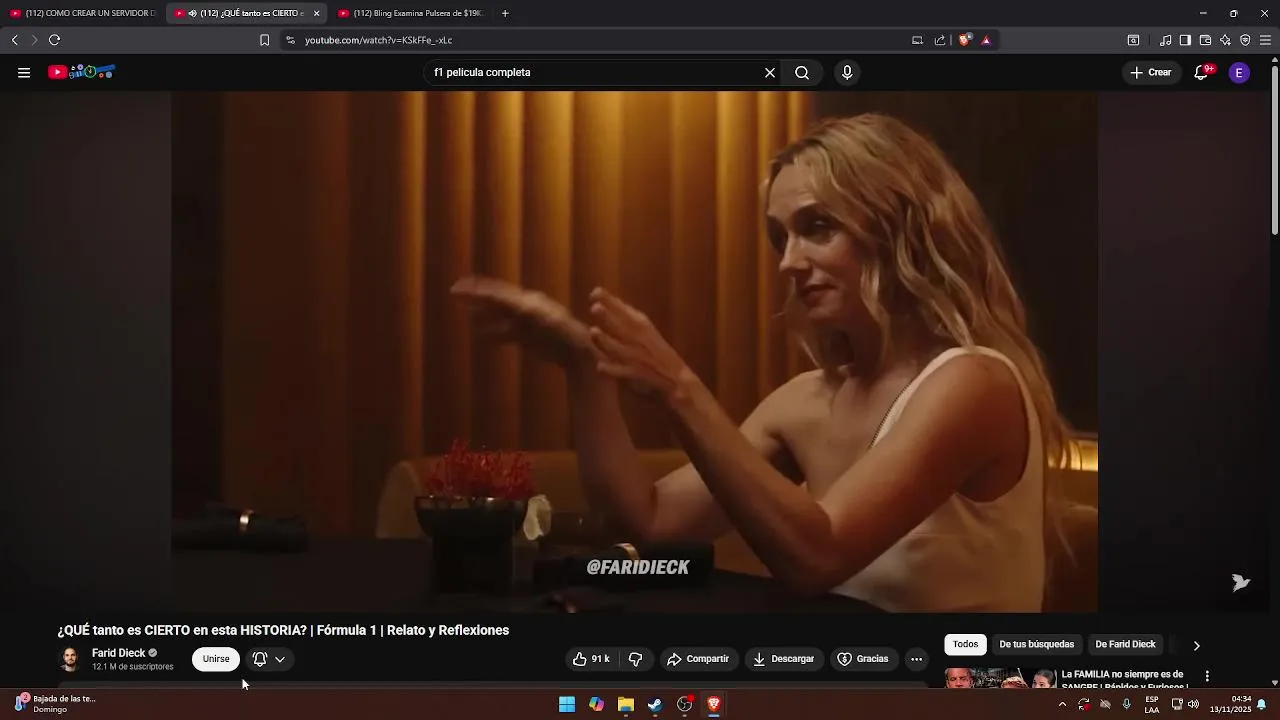Screen dimensions: 1280x720
Task: Bookmark this page
Action: [264, 40]
